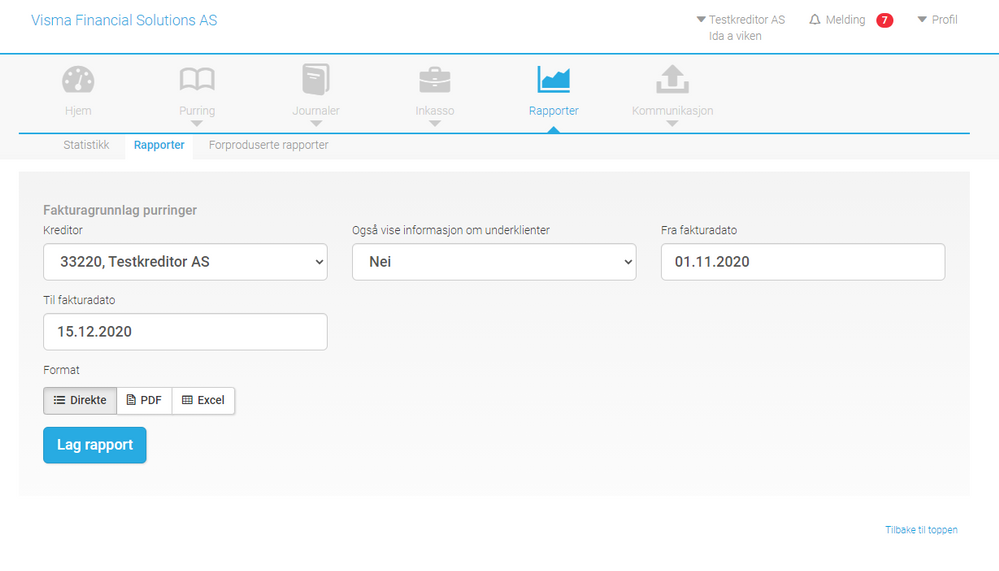Click the Melding bell icon
The image size is (999, 571).
point(815,20)
